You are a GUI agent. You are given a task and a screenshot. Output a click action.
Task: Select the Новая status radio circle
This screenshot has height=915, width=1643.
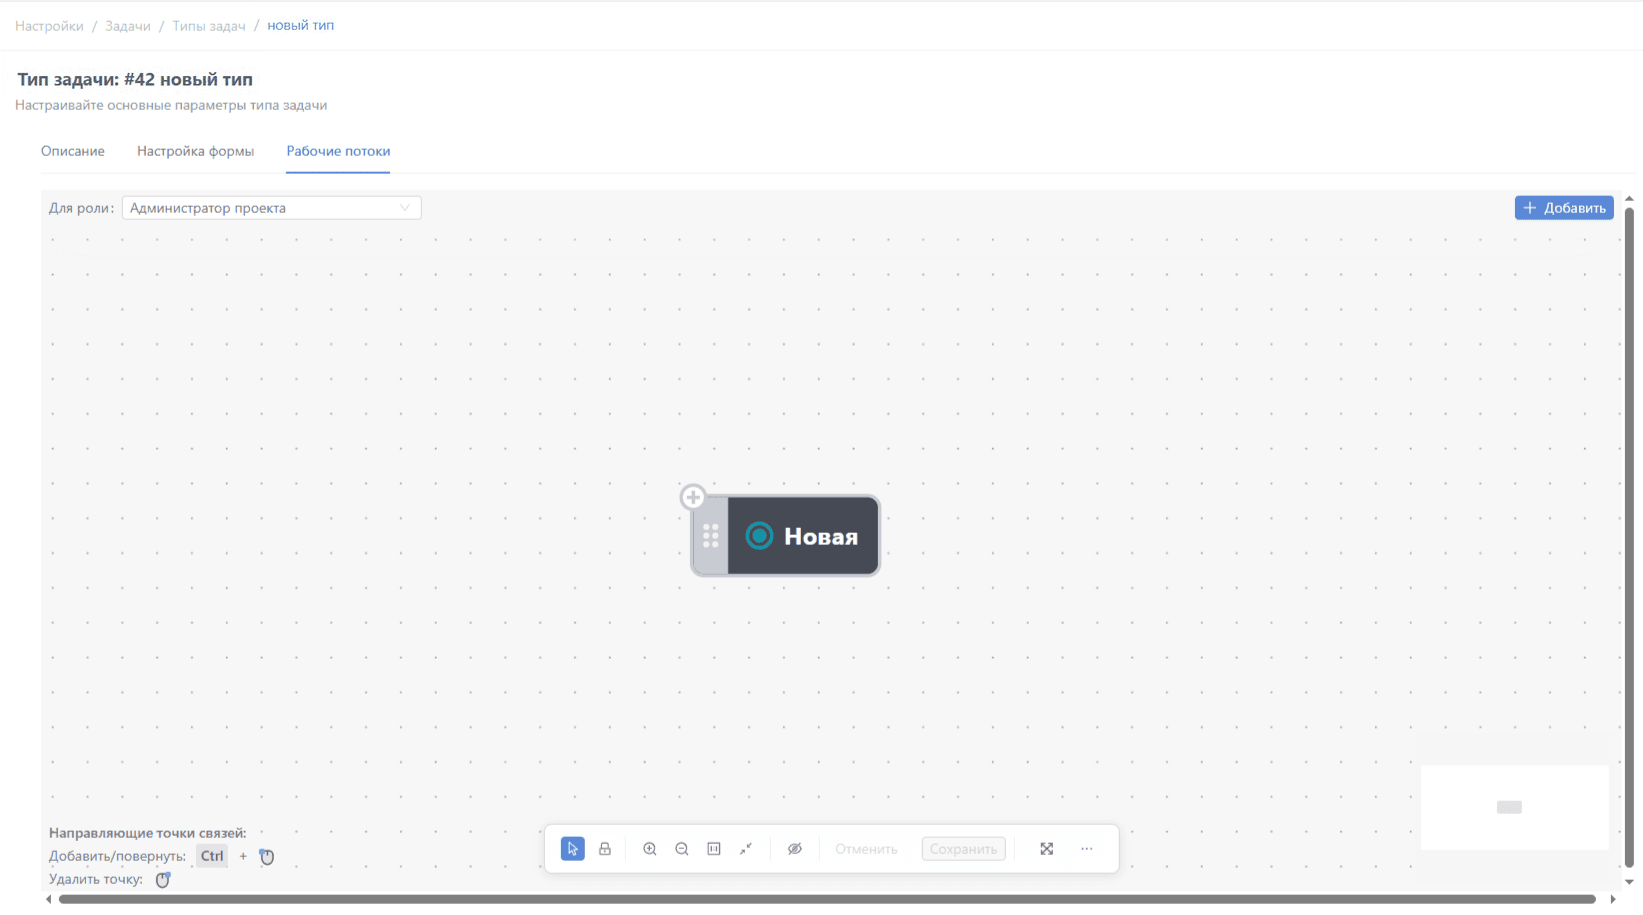point(760,536)
